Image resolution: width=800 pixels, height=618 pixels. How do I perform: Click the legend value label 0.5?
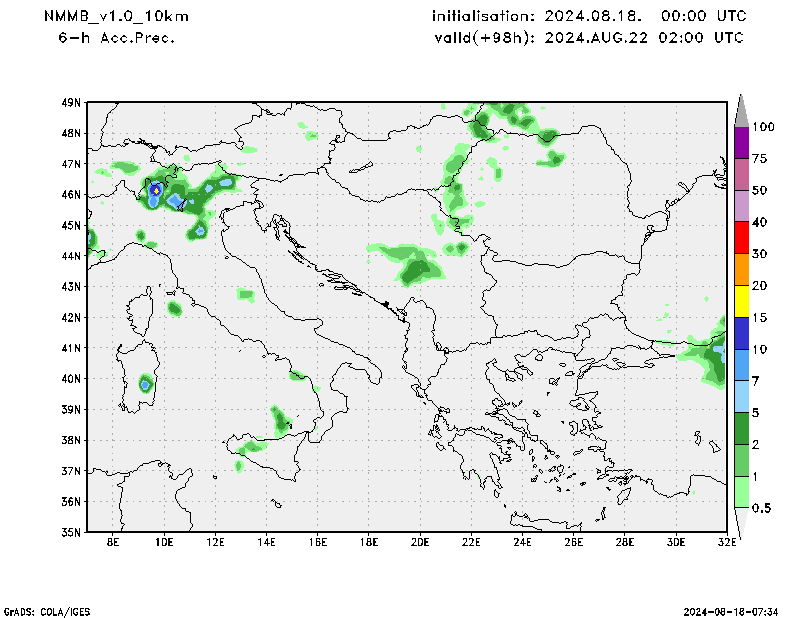762,508
